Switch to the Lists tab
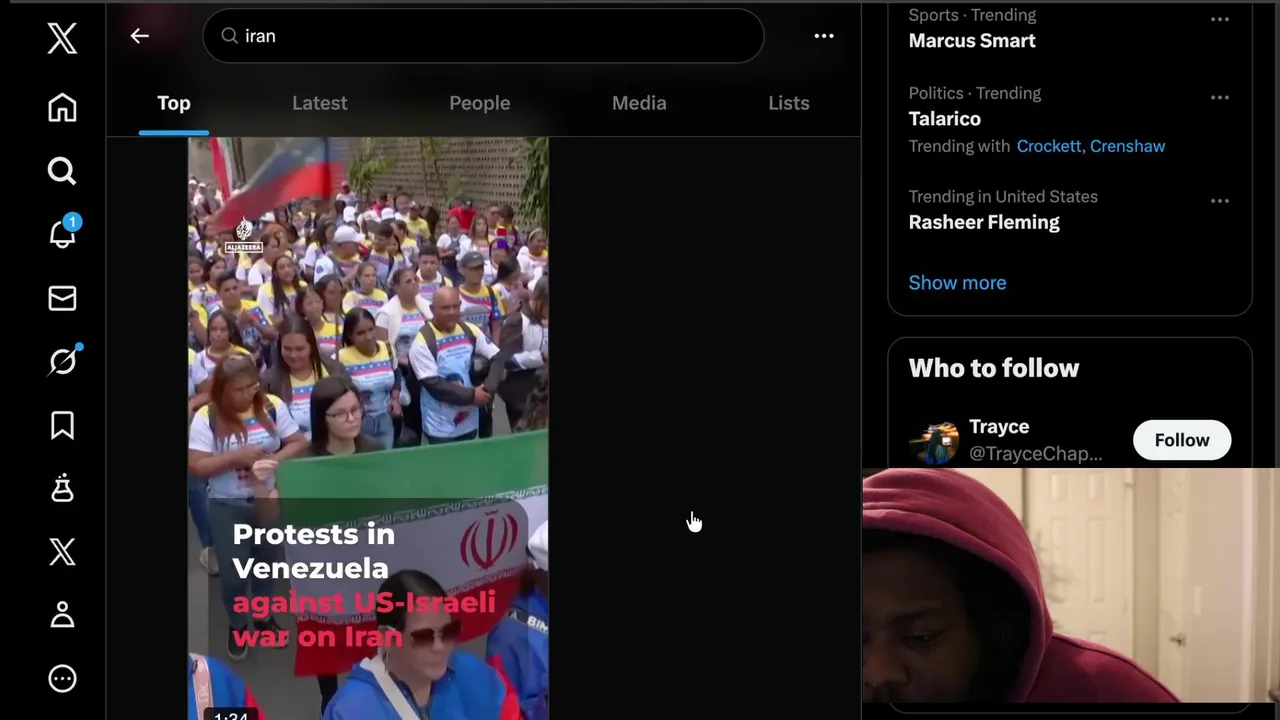 [789, 103]
